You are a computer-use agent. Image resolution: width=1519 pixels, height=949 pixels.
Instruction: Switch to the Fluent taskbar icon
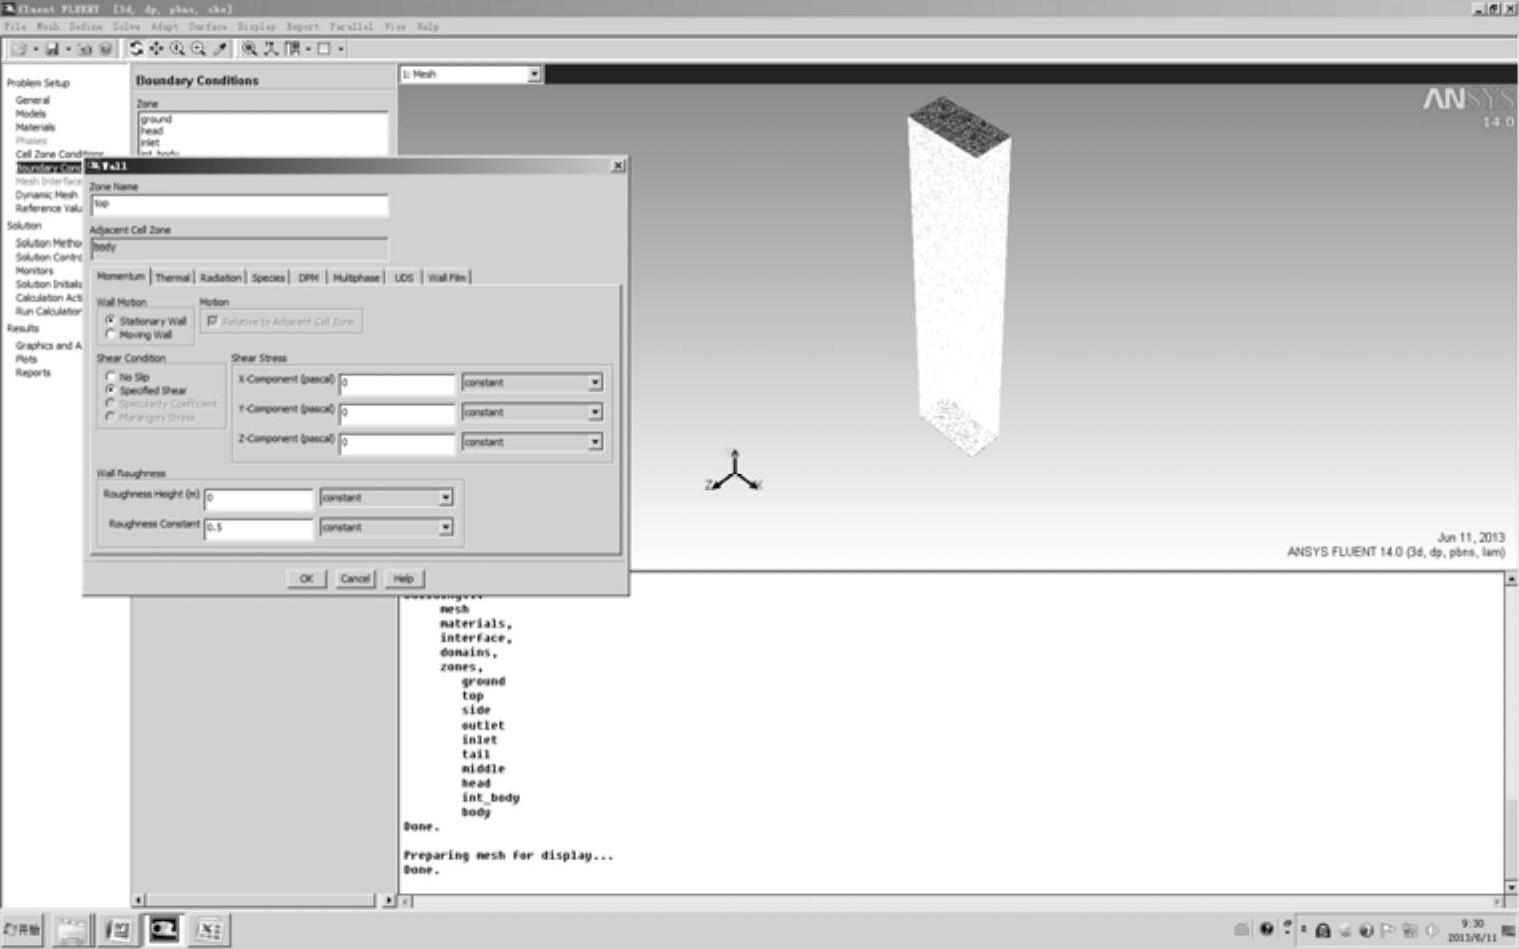(164, 930)
